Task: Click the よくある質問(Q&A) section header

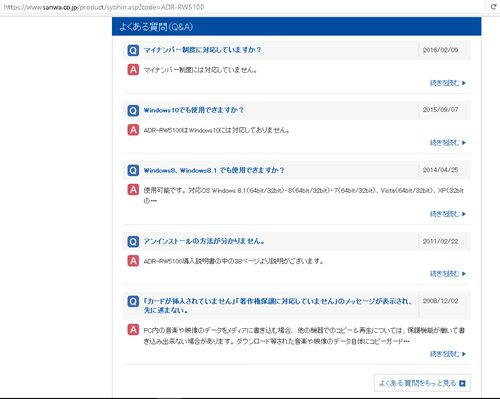Action: point(297,27)
